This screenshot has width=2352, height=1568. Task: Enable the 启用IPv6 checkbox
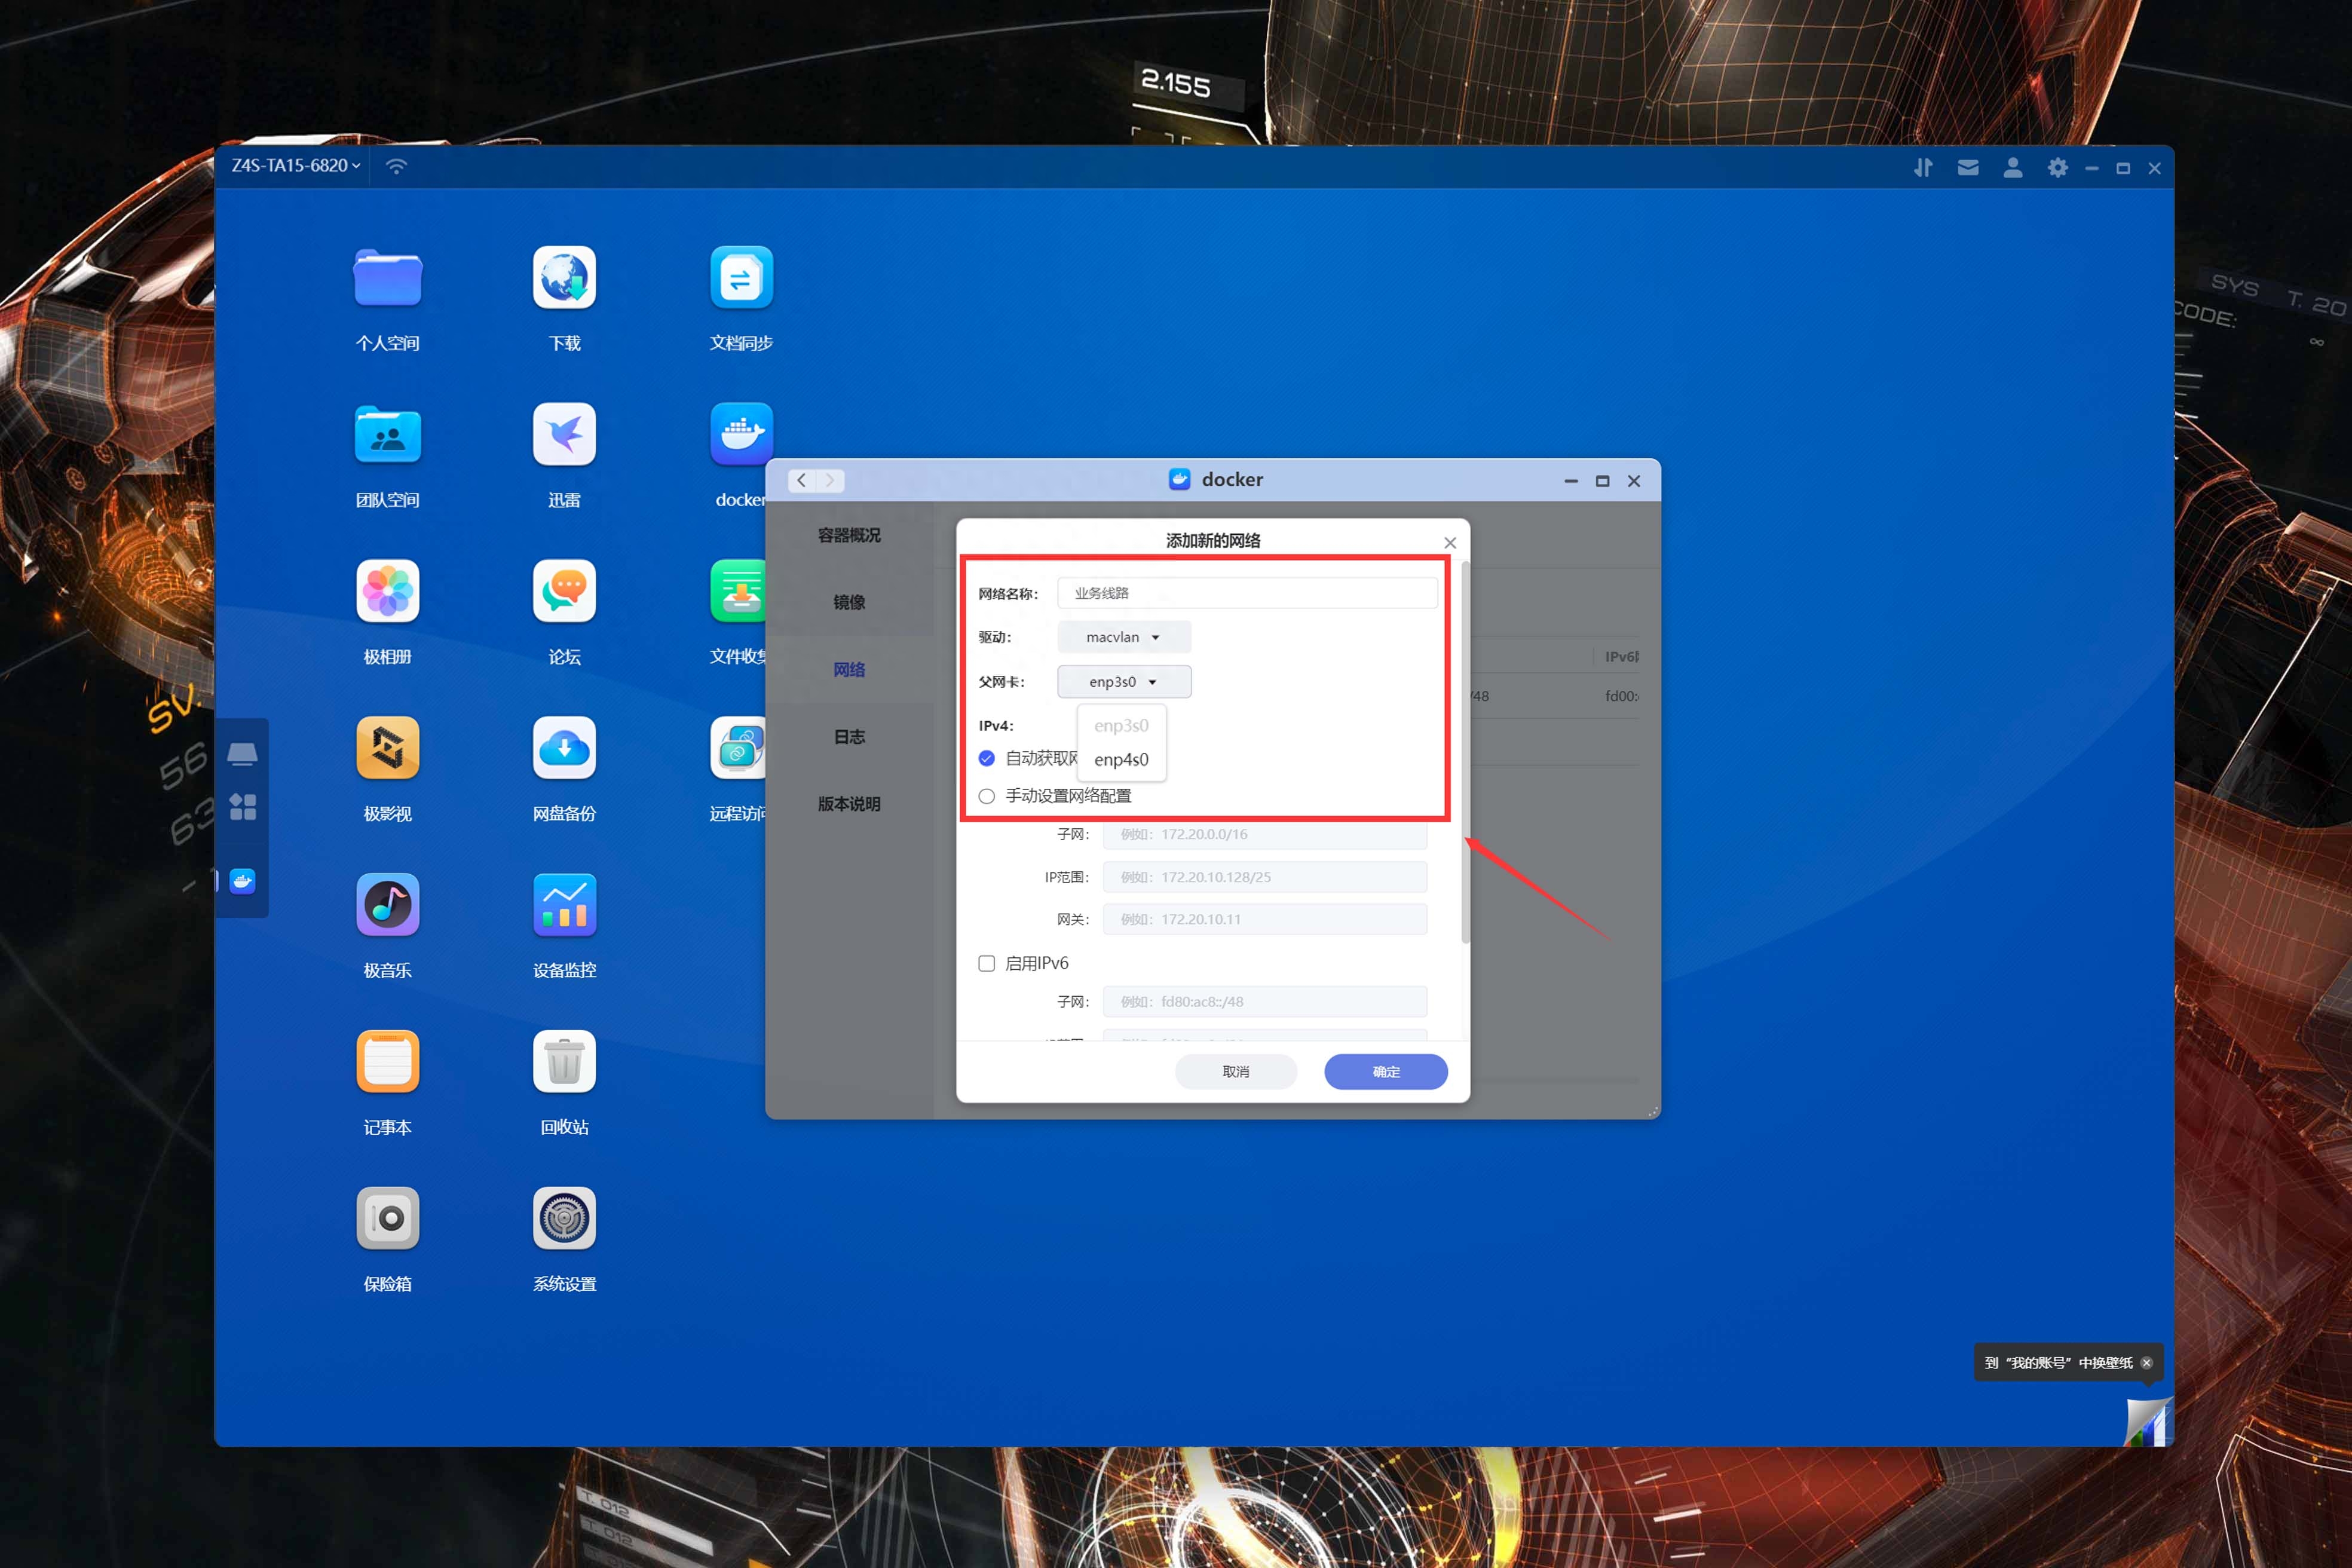tap(986, 963)
